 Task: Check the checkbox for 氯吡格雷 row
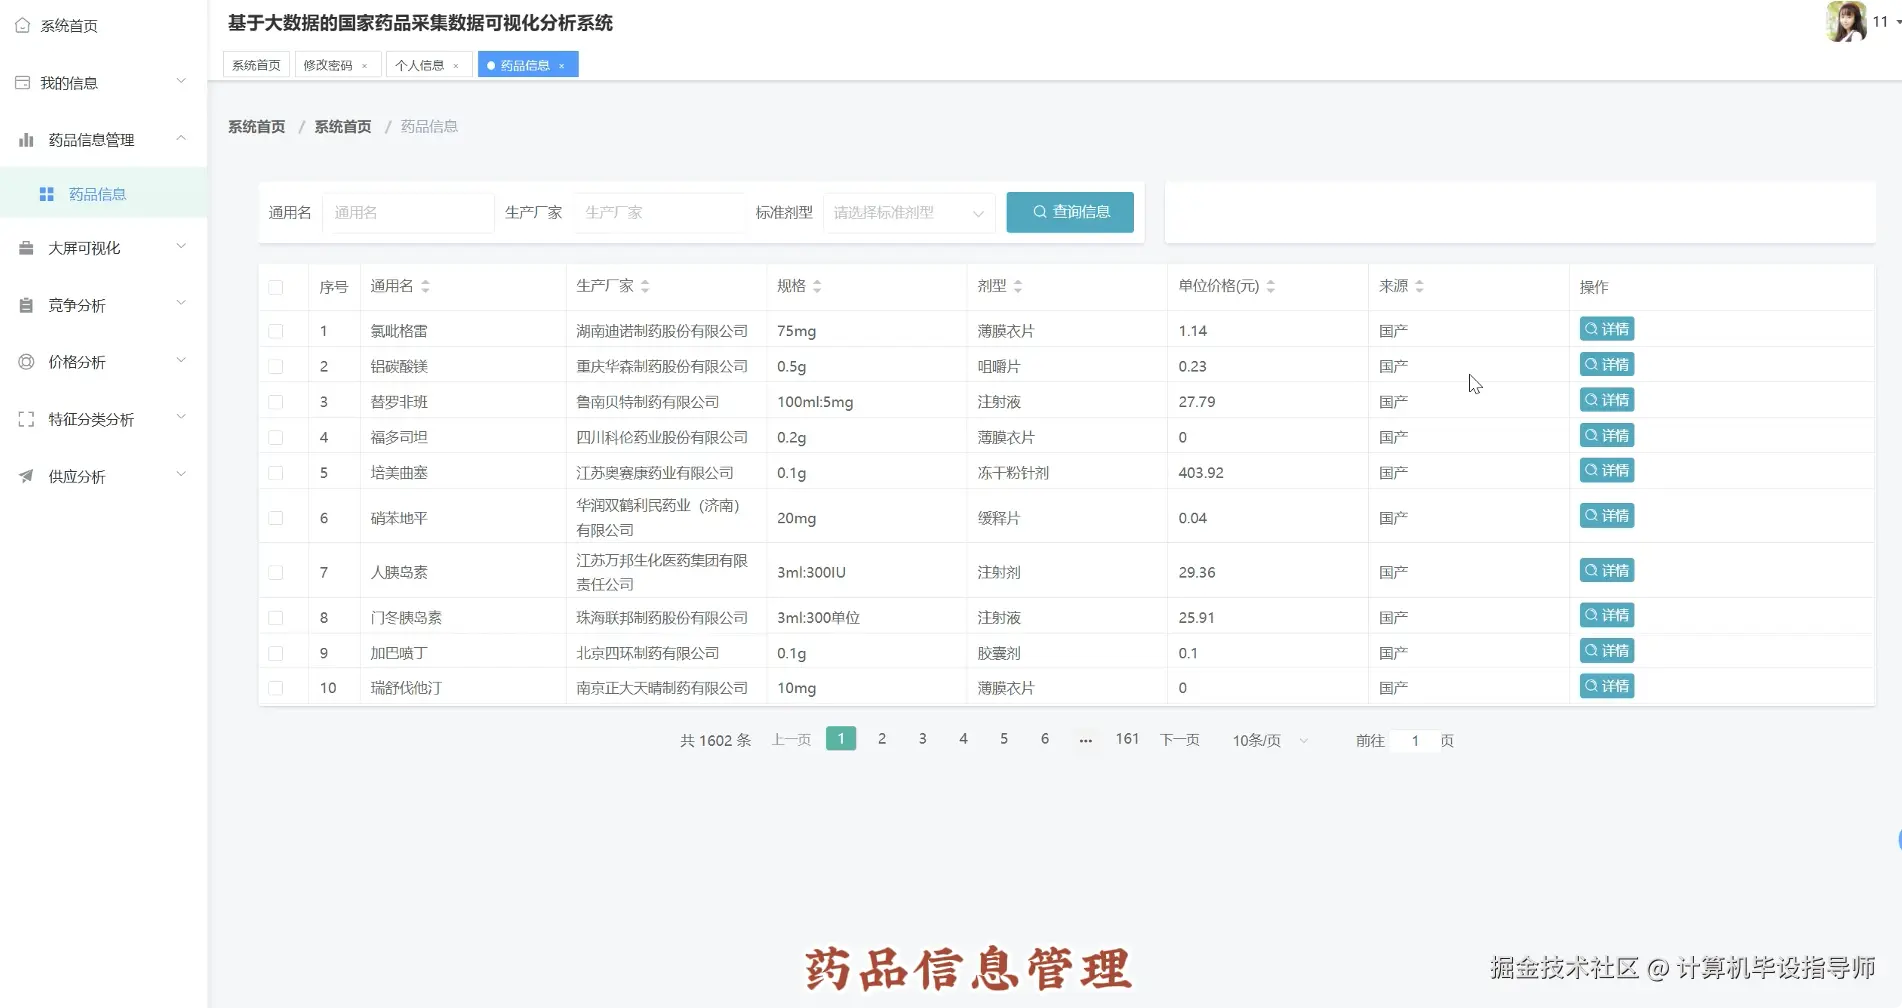point(276,330)
